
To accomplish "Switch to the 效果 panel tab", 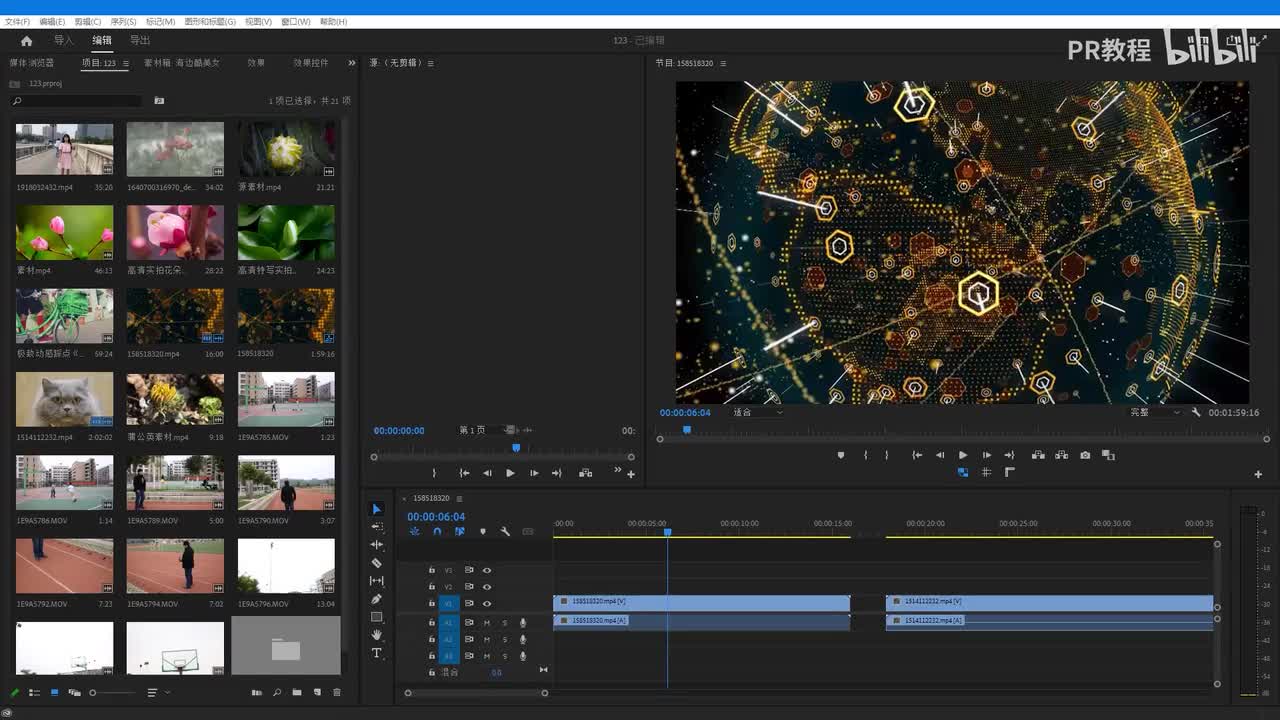I will click(x=256, y=63).
